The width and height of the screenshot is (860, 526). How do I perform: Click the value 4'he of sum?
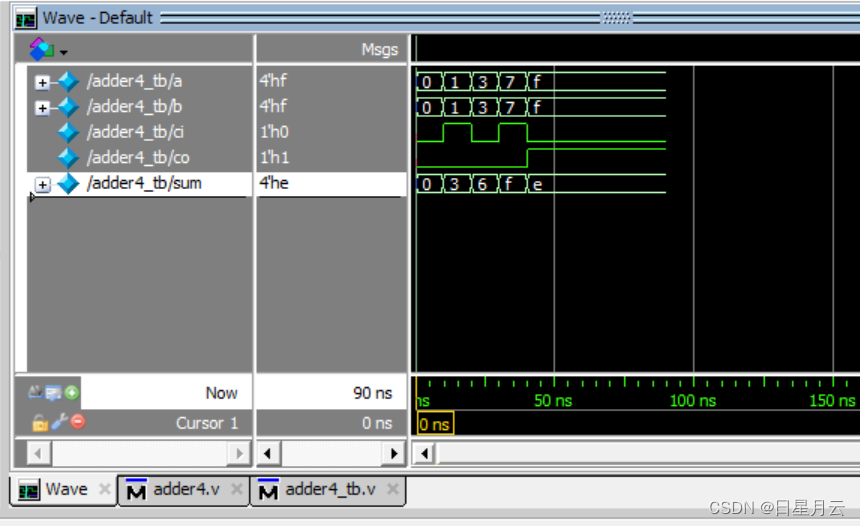pyautogui.click(x=274, y=183)
